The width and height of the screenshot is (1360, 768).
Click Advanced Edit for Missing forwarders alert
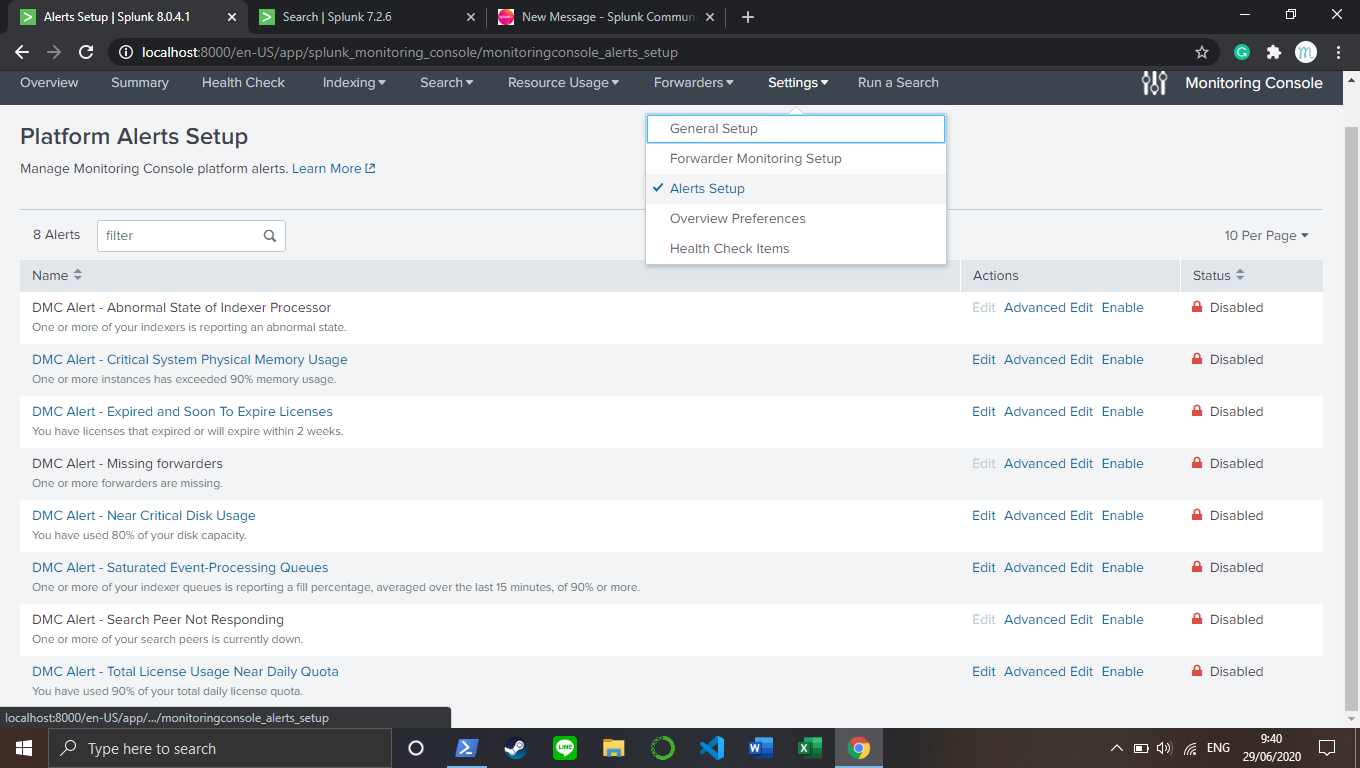(1048, 464)
